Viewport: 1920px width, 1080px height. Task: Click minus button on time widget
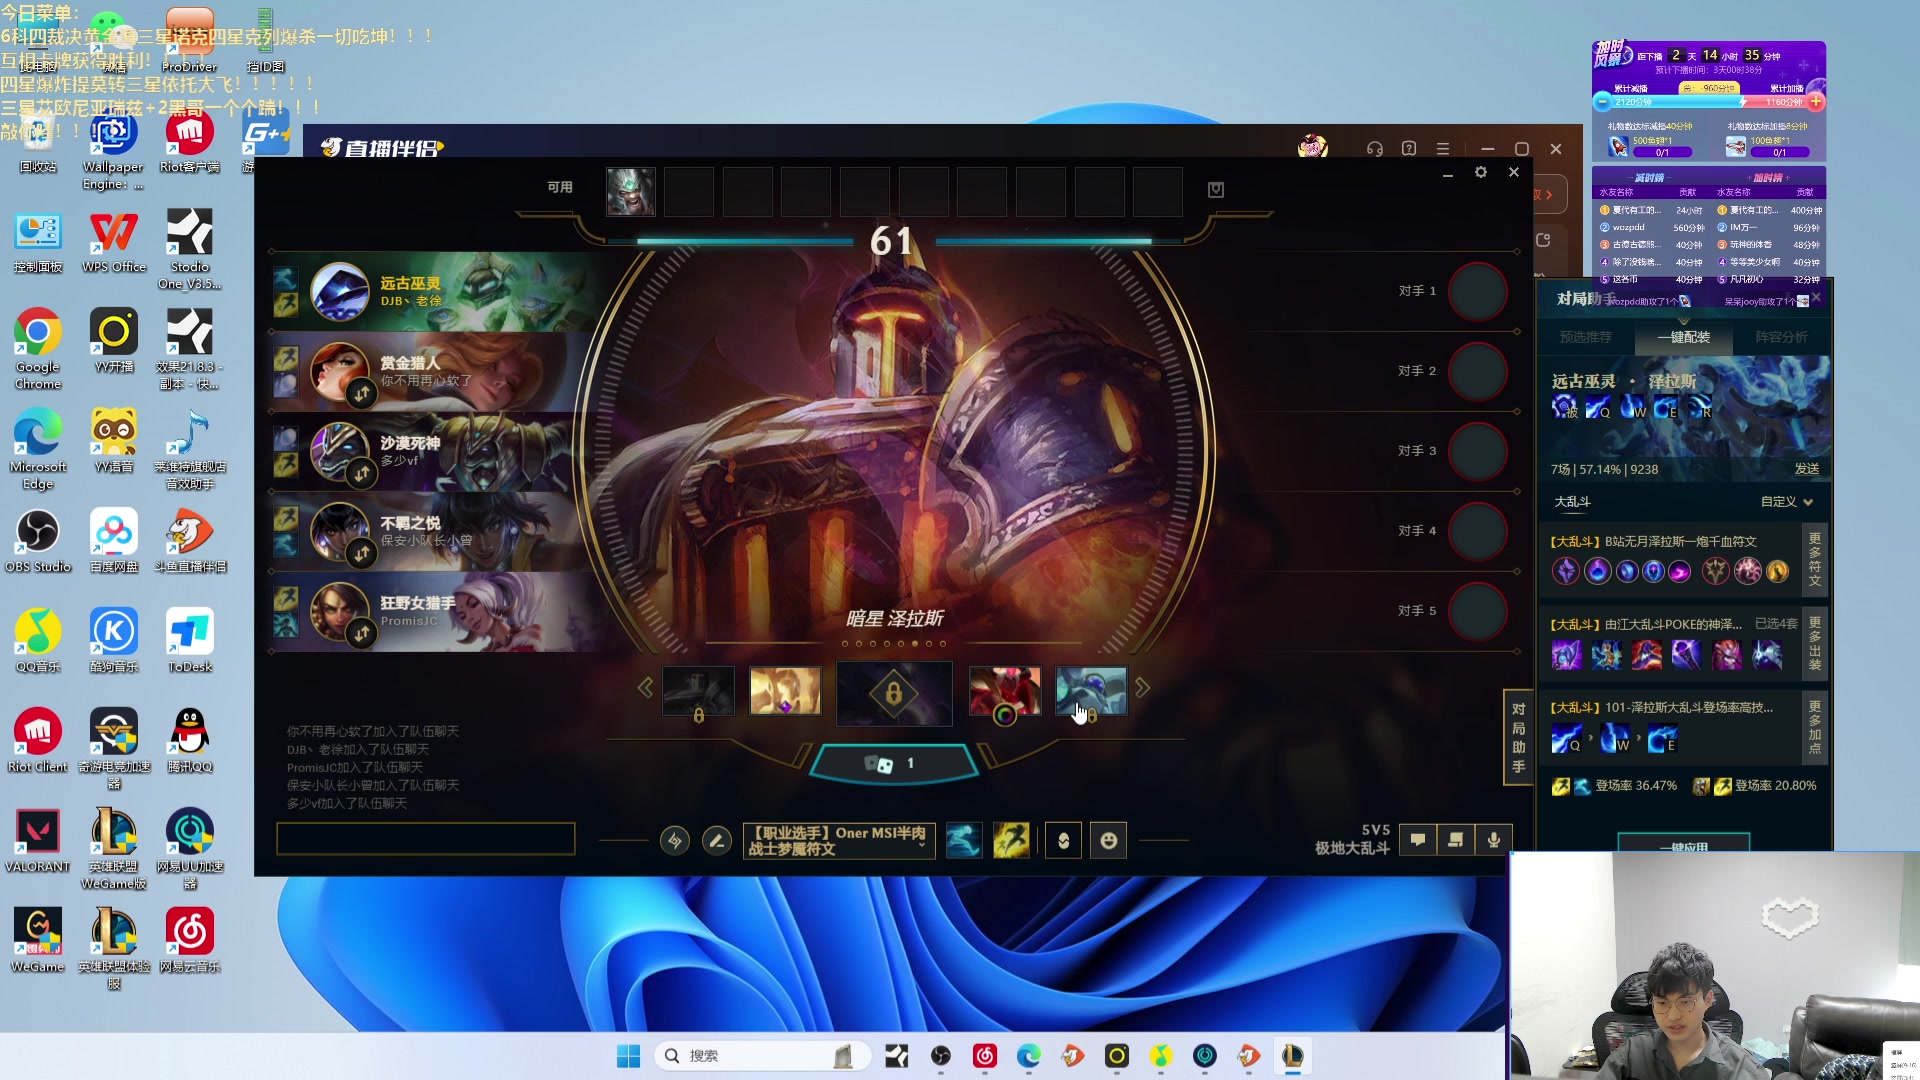coord(1602,102)
